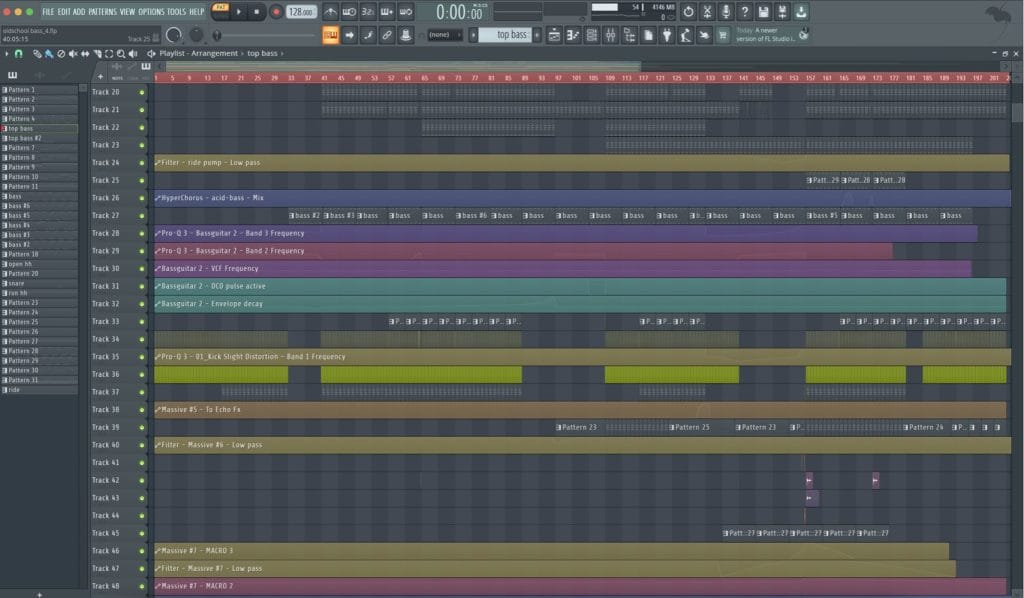Select the playlist delete tool
This screenshot has height=598, width=1024.
[61, 54]
